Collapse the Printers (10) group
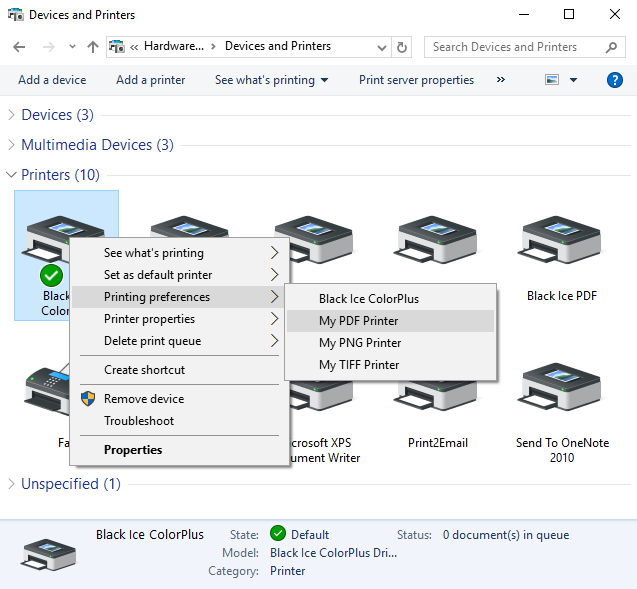Viewport: 637px width, 589px height. [12, 175]
